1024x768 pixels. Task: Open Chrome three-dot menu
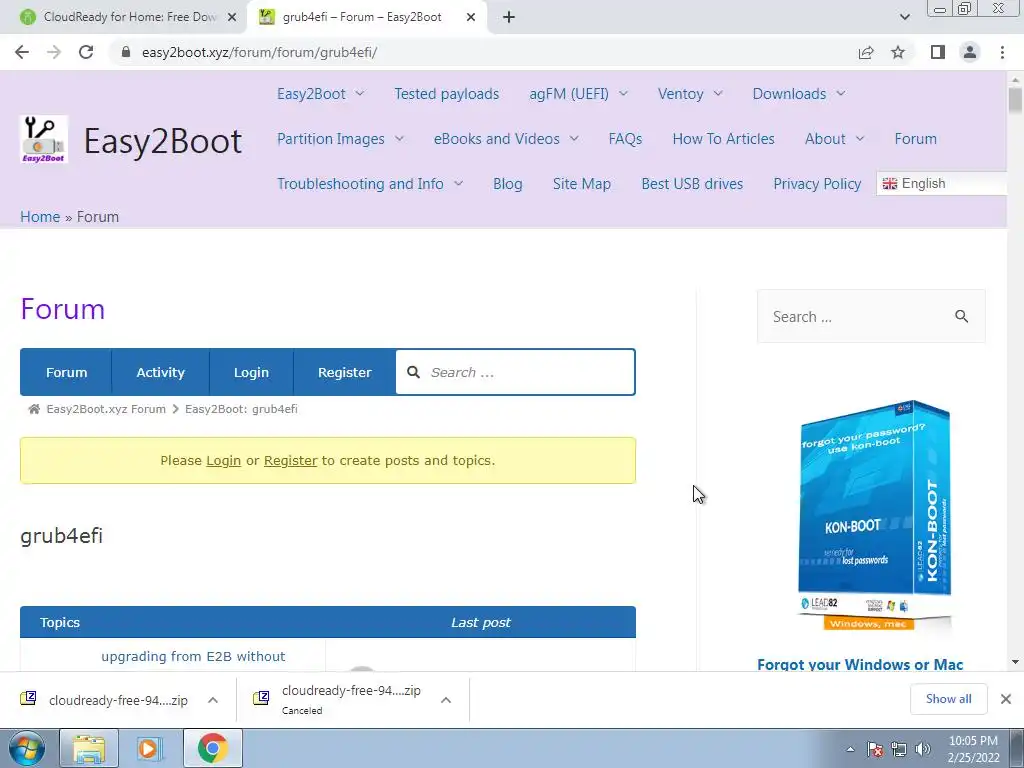[1002, 52]
